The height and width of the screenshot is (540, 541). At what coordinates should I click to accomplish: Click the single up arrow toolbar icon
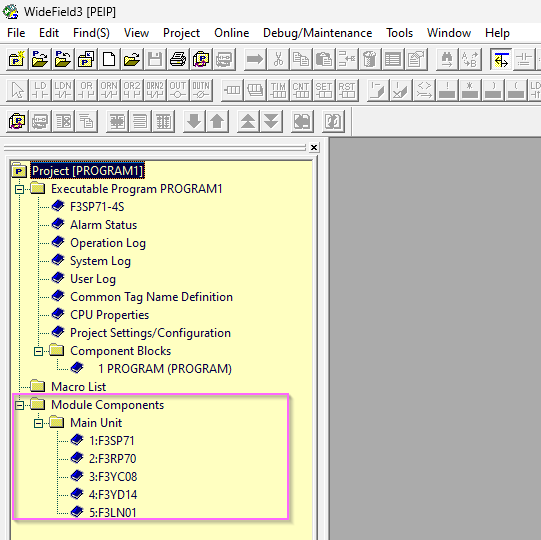pyautogui.click(x=217, y=121)
